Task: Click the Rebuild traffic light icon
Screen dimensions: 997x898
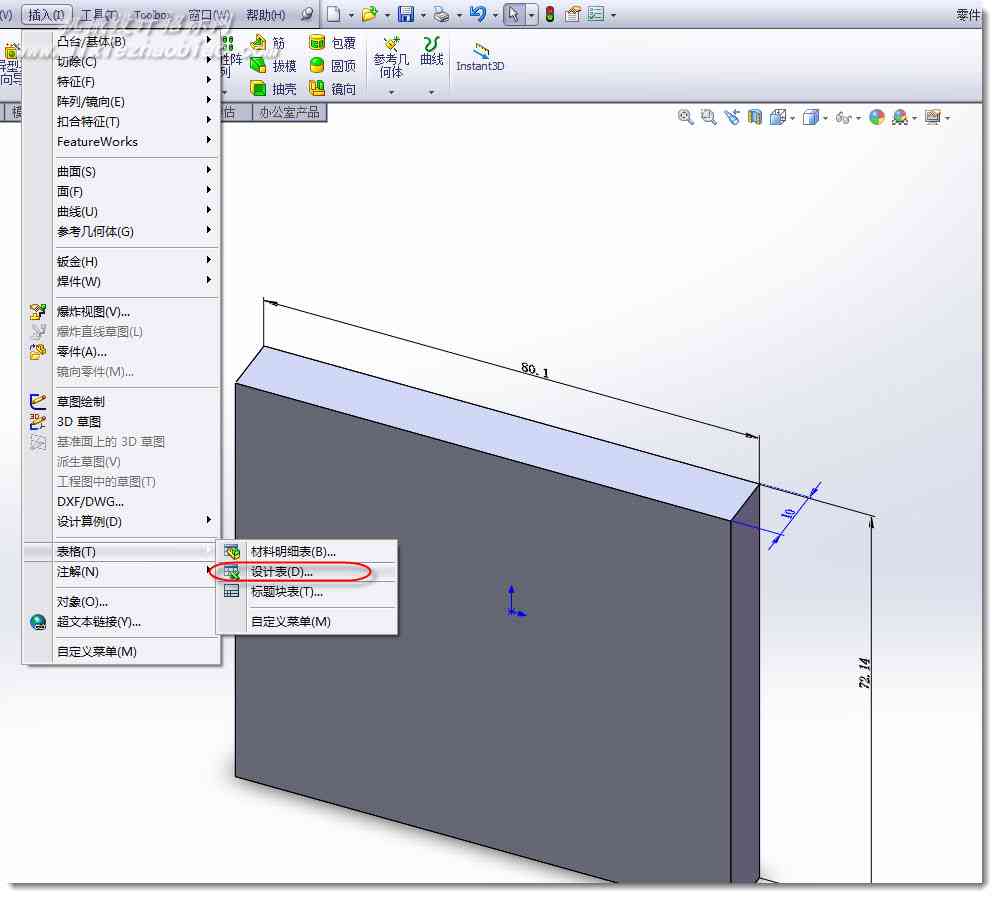Action: 550,14
